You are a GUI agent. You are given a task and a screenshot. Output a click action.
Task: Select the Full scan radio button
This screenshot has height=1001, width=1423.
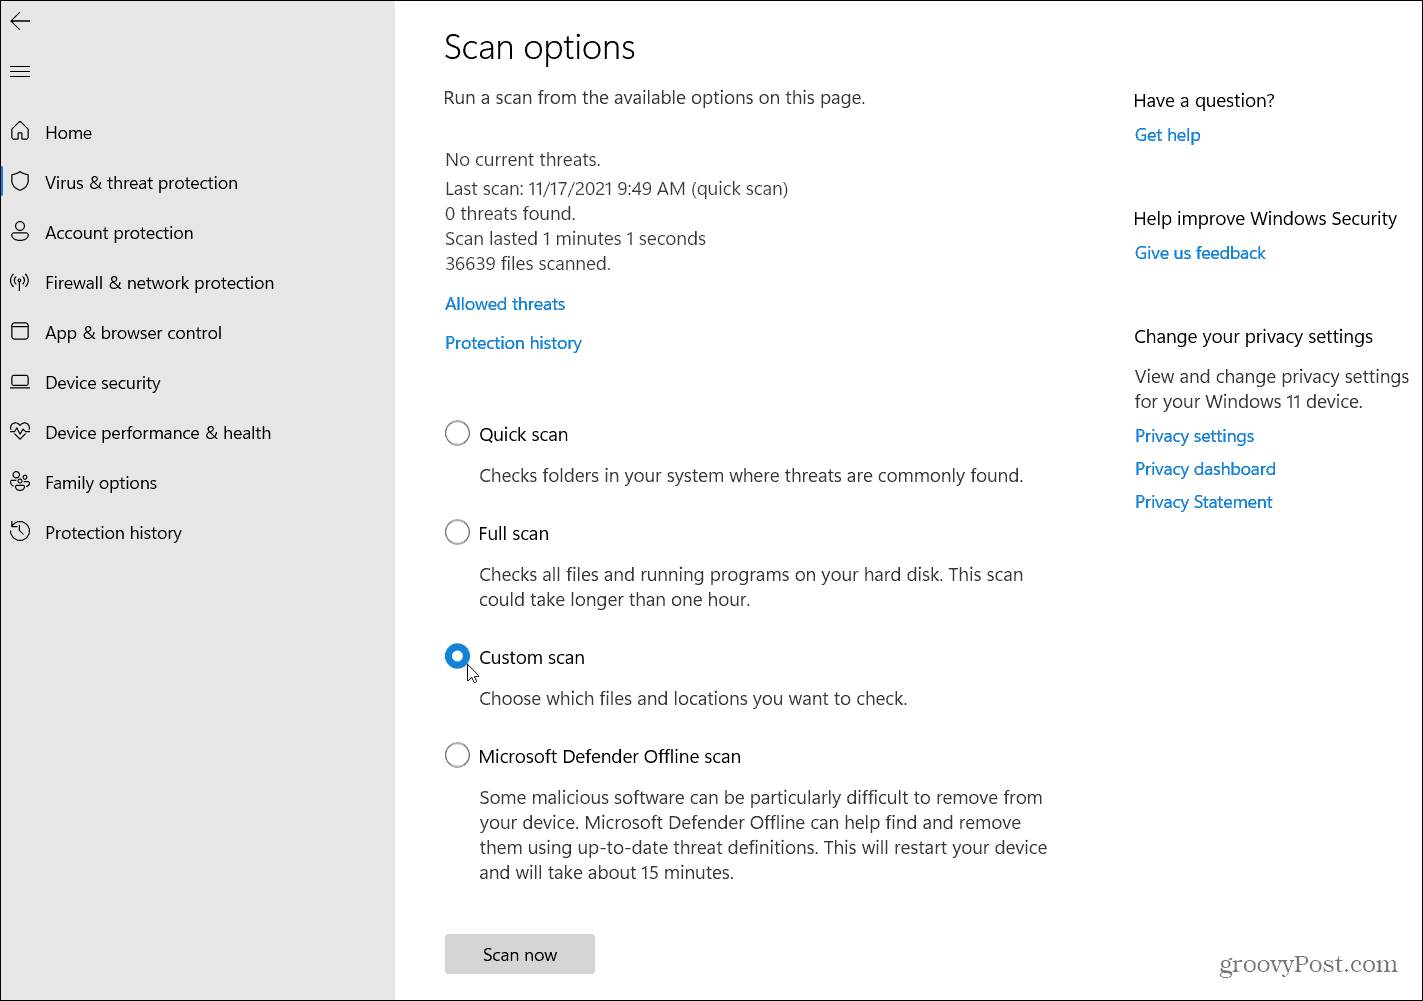point(457,532)
